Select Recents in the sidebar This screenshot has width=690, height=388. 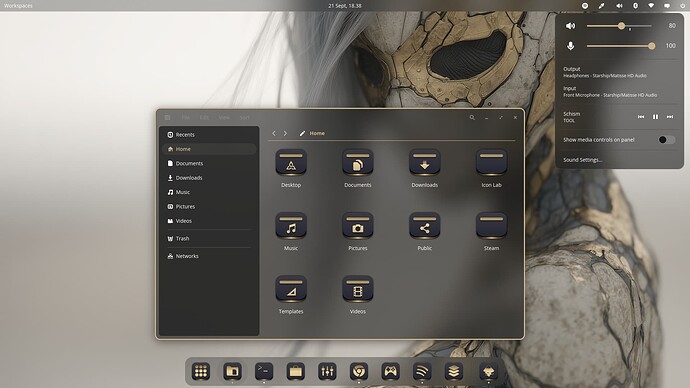(209, 135)
